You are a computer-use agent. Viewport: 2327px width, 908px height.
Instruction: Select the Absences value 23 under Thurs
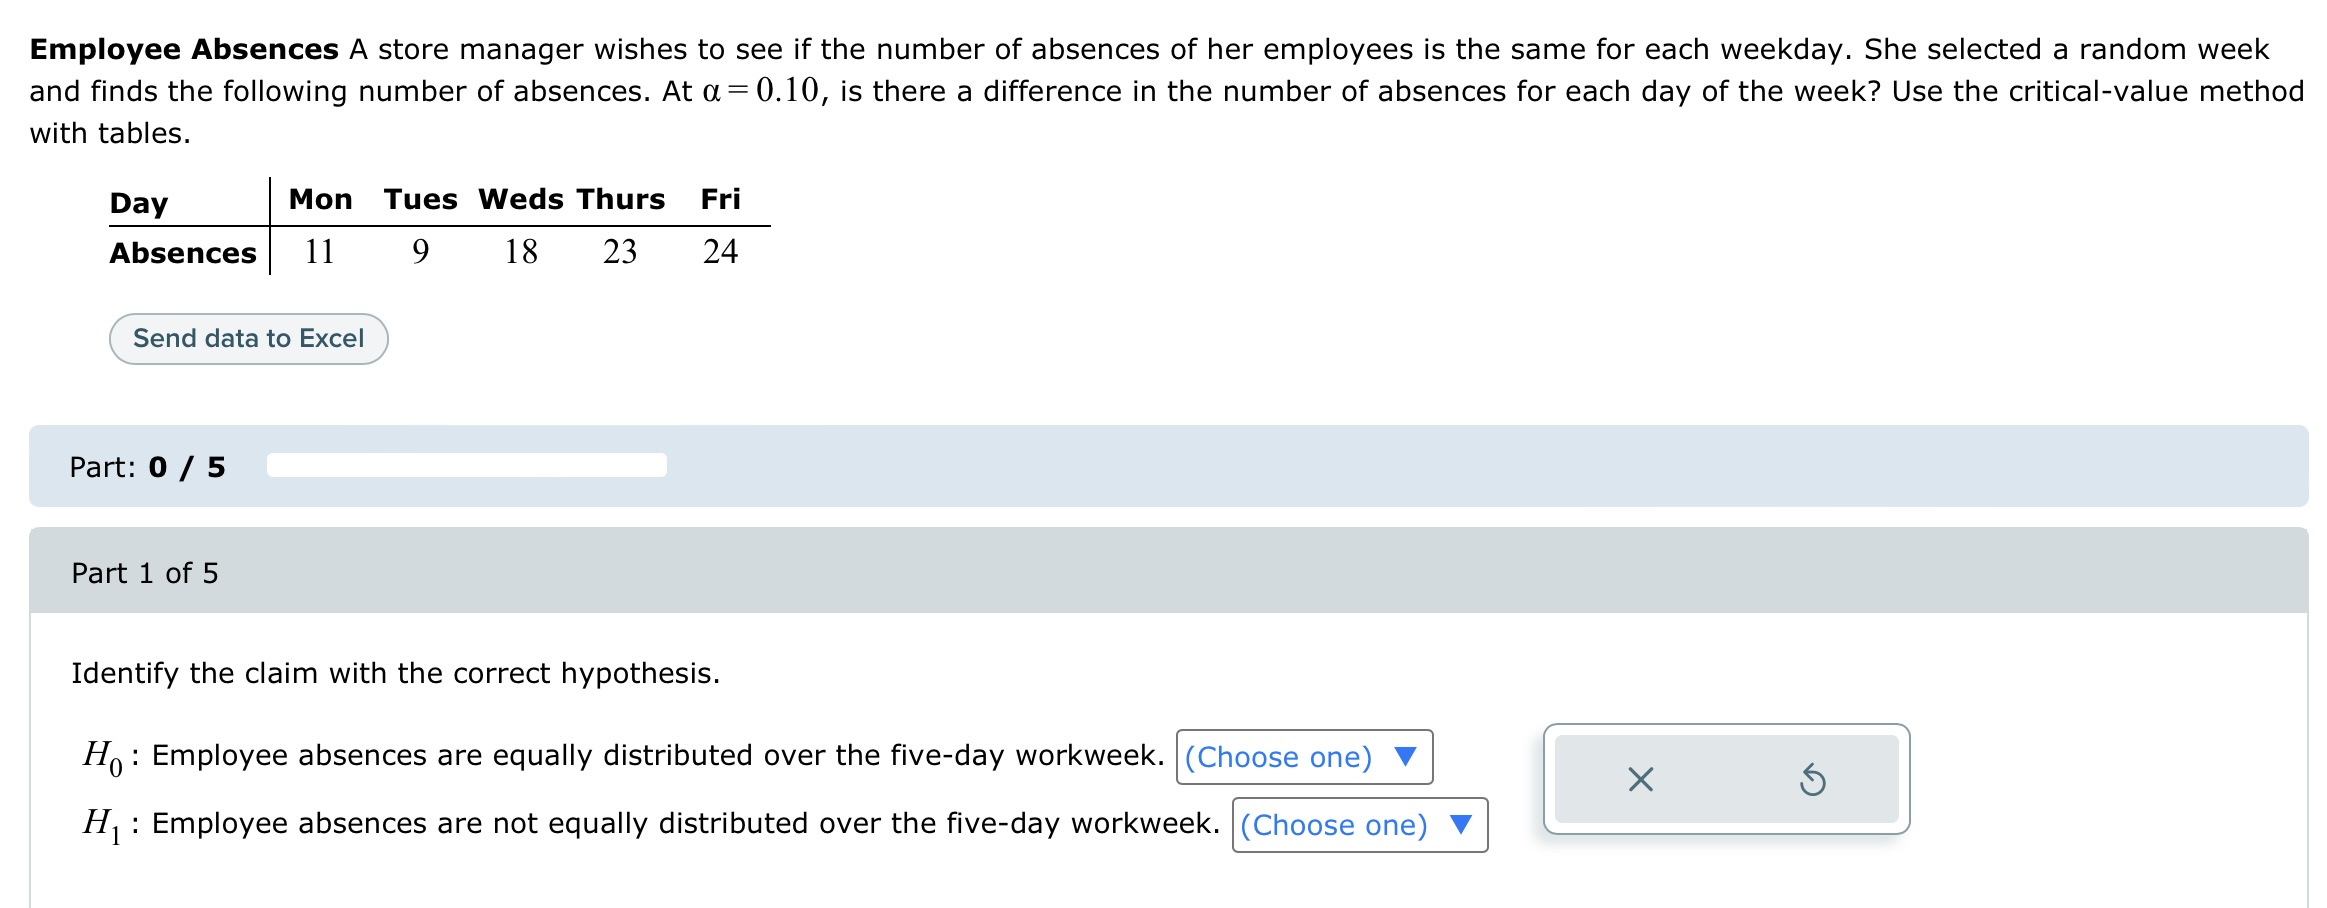[620, 252]
